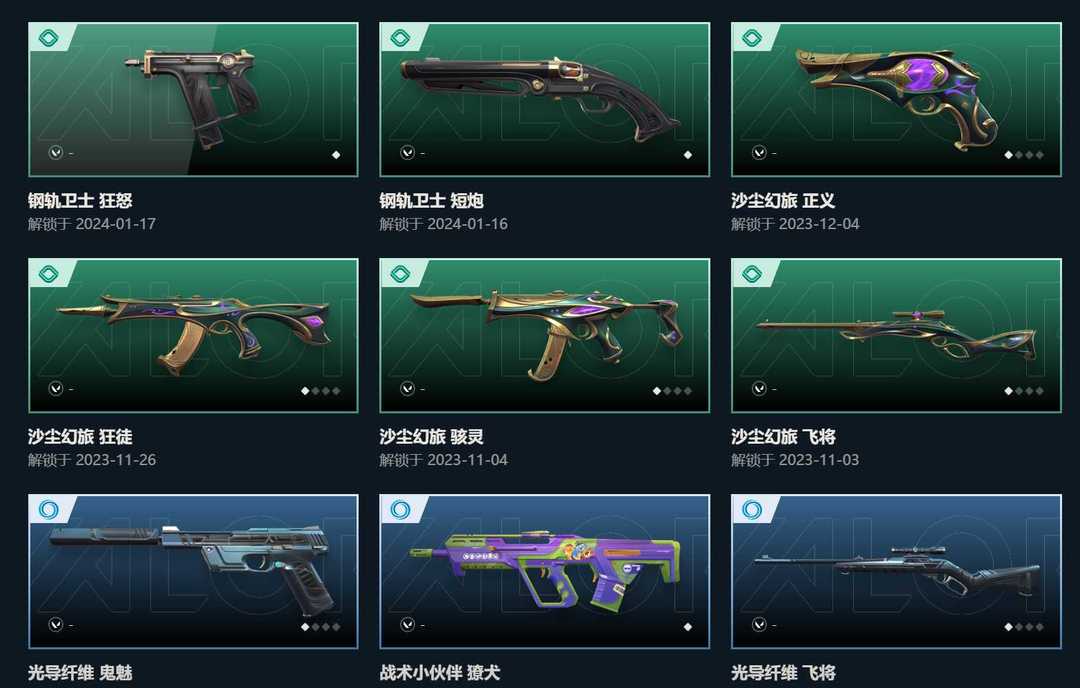Click the single level diamond on 钢轨卫士 短炮
Image resolution: width=1080 pixels, height=688 pixels.
(687, 155)
